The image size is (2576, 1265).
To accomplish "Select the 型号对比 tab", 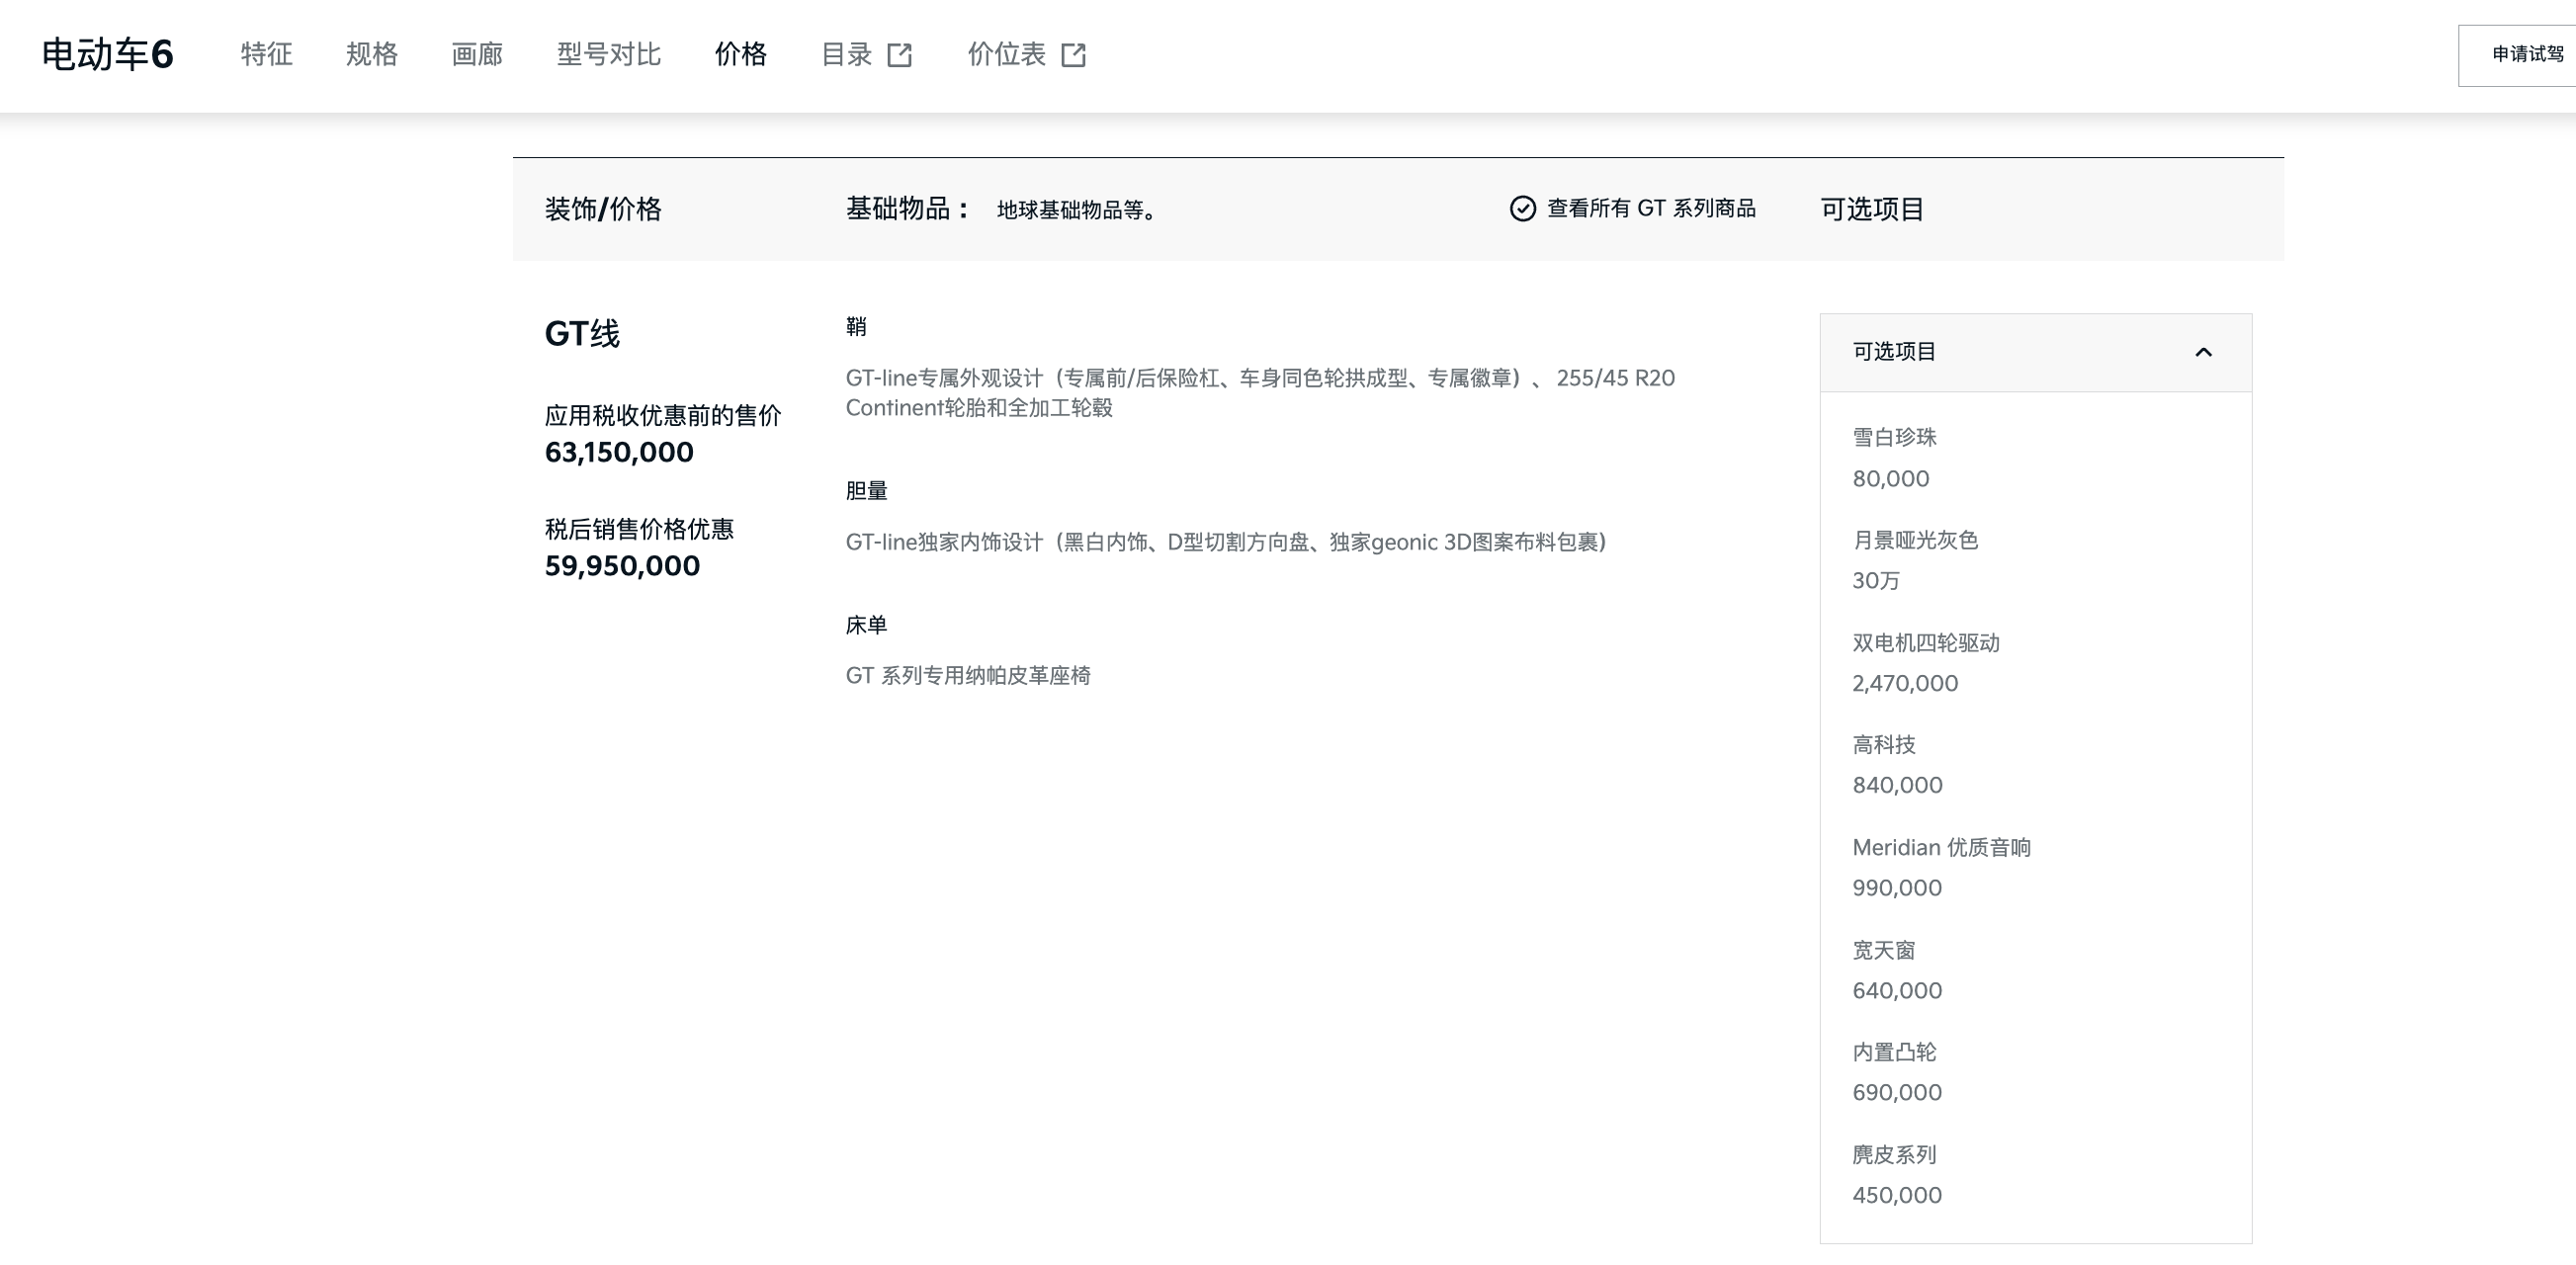I will (608, 54).
